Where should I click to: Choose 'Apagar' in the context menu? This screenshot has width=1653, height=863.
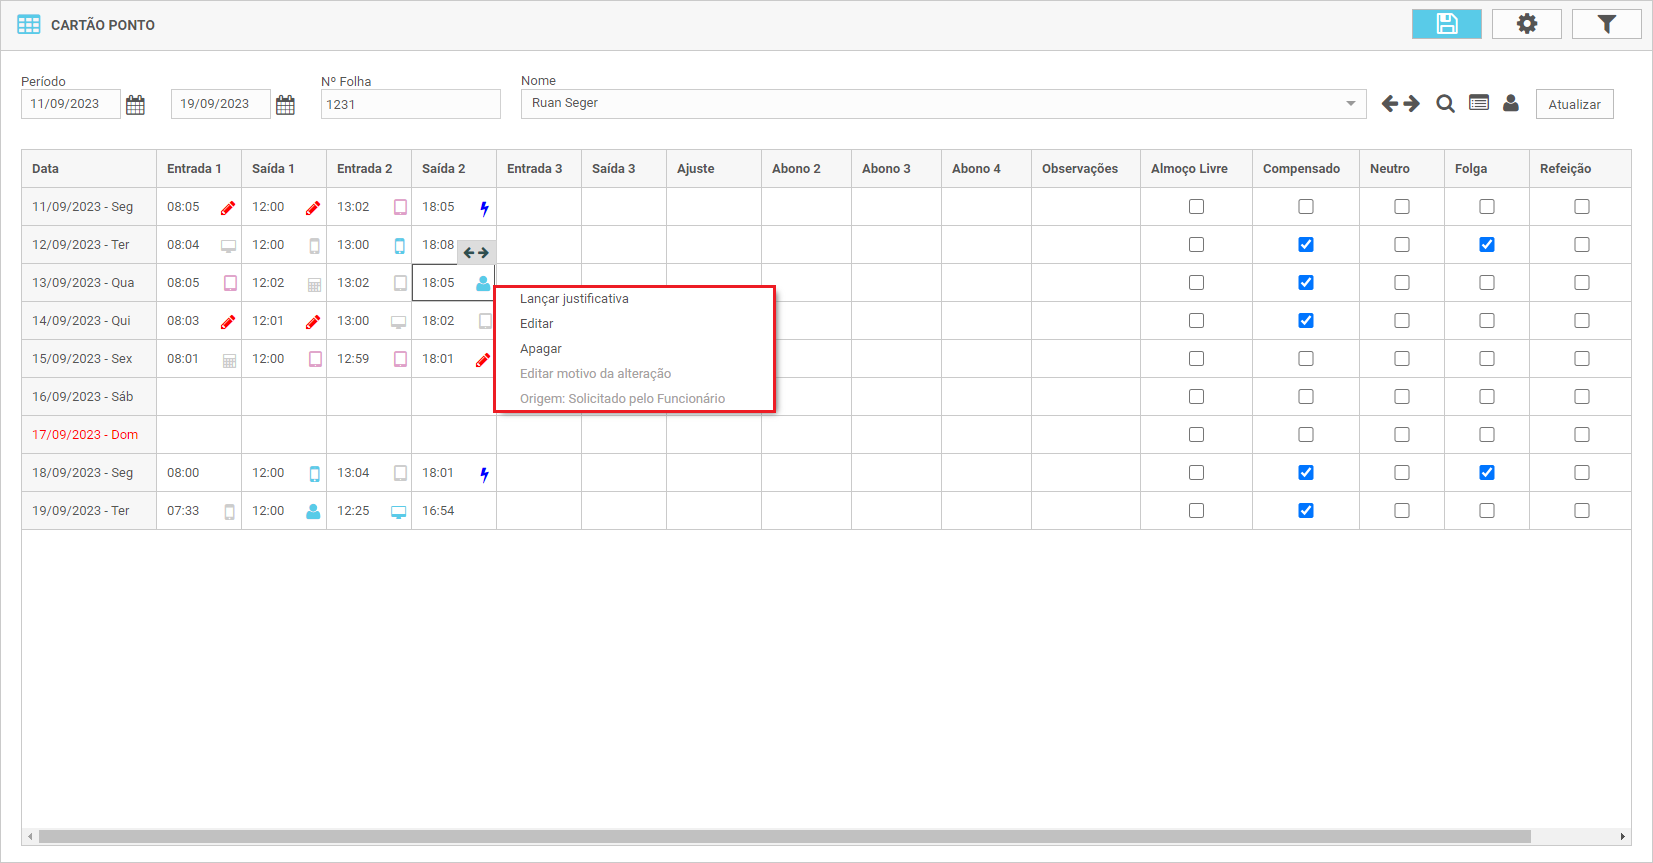click(x=541, y=349)
